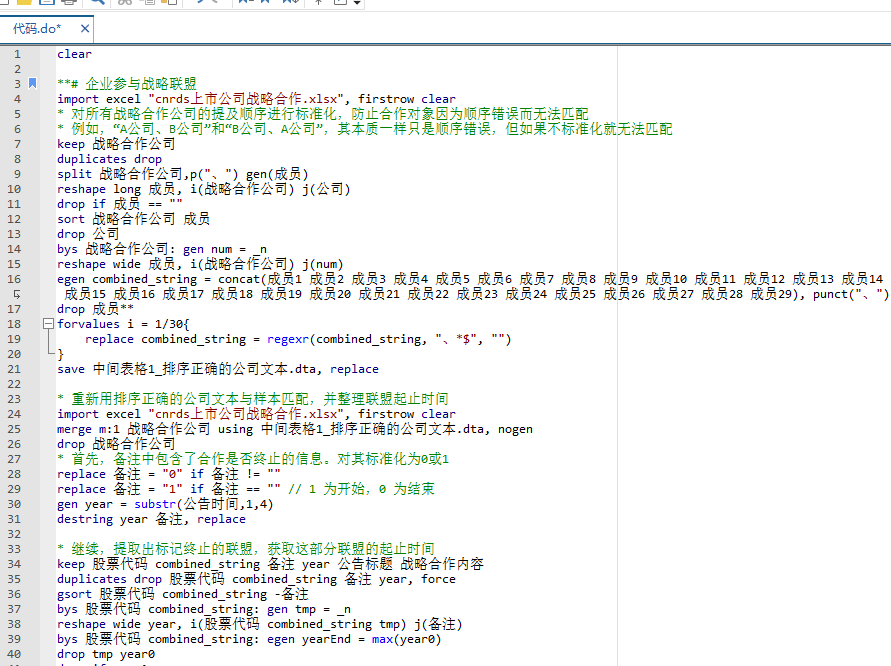Click the line 33 comment starting 继续
The height and width of the screenshot is (666, 891).
coord(245,549)
